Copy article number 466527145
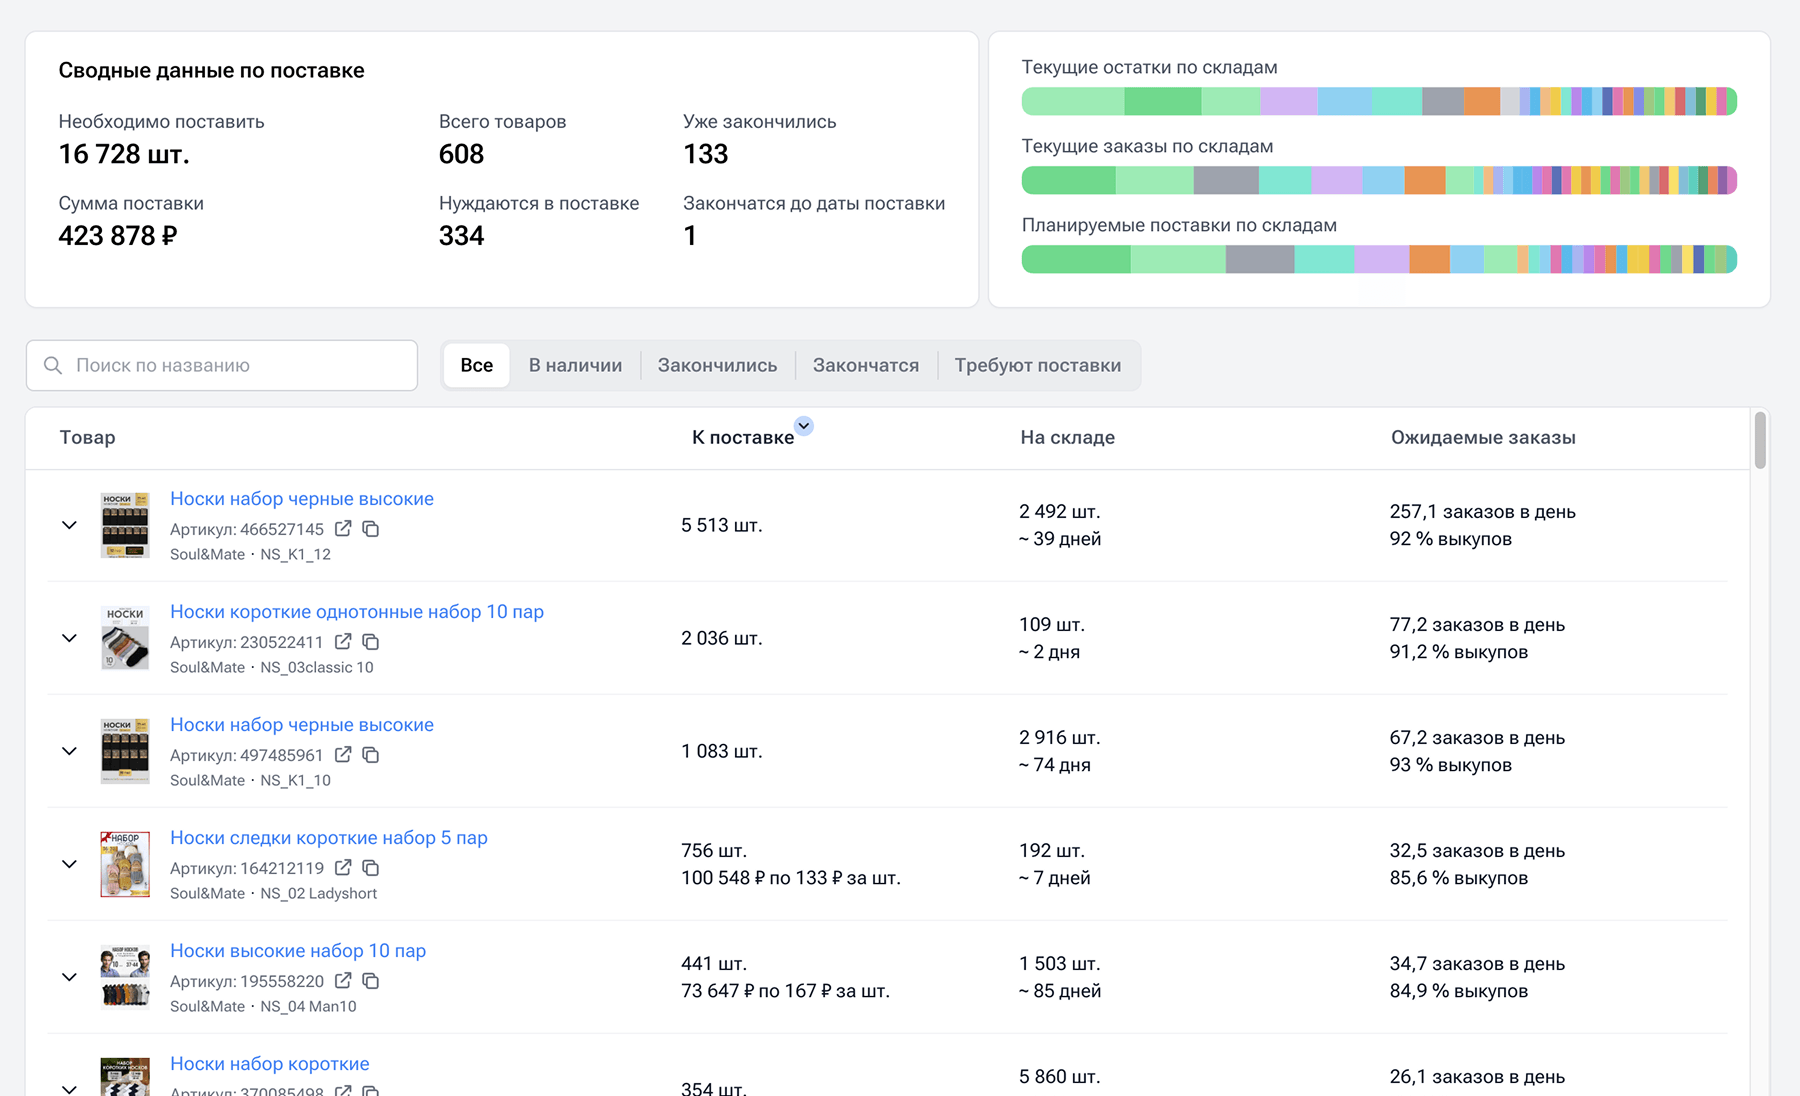1800x1096 pixels. tap(371, 528)
